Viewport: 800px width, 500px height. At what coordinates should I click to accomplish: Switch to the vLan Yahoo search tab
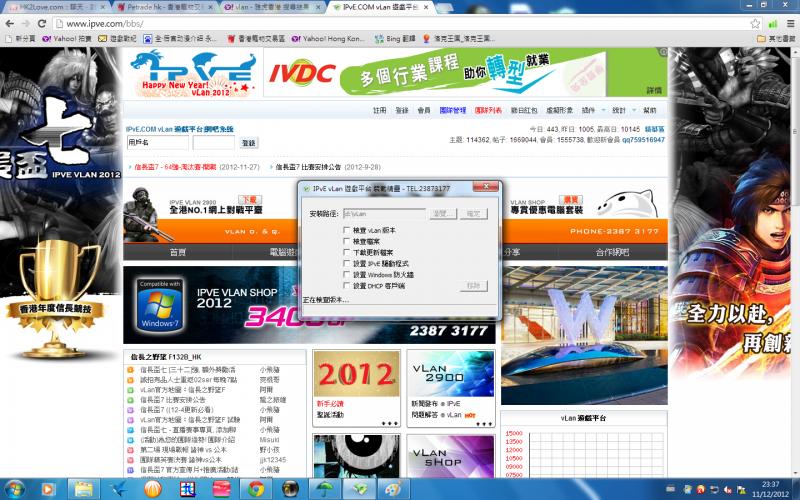coord(273,7)
